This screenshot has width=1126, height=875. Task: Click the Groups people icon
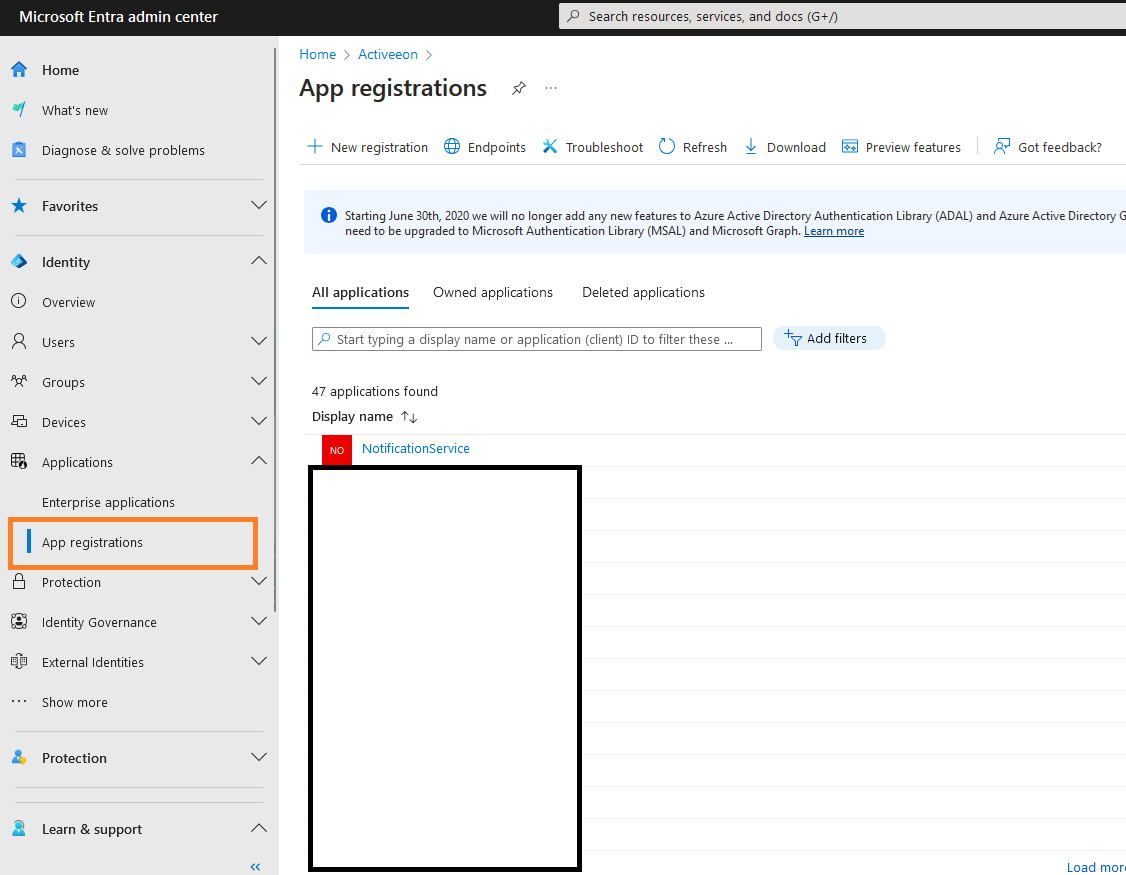[19, 381]
